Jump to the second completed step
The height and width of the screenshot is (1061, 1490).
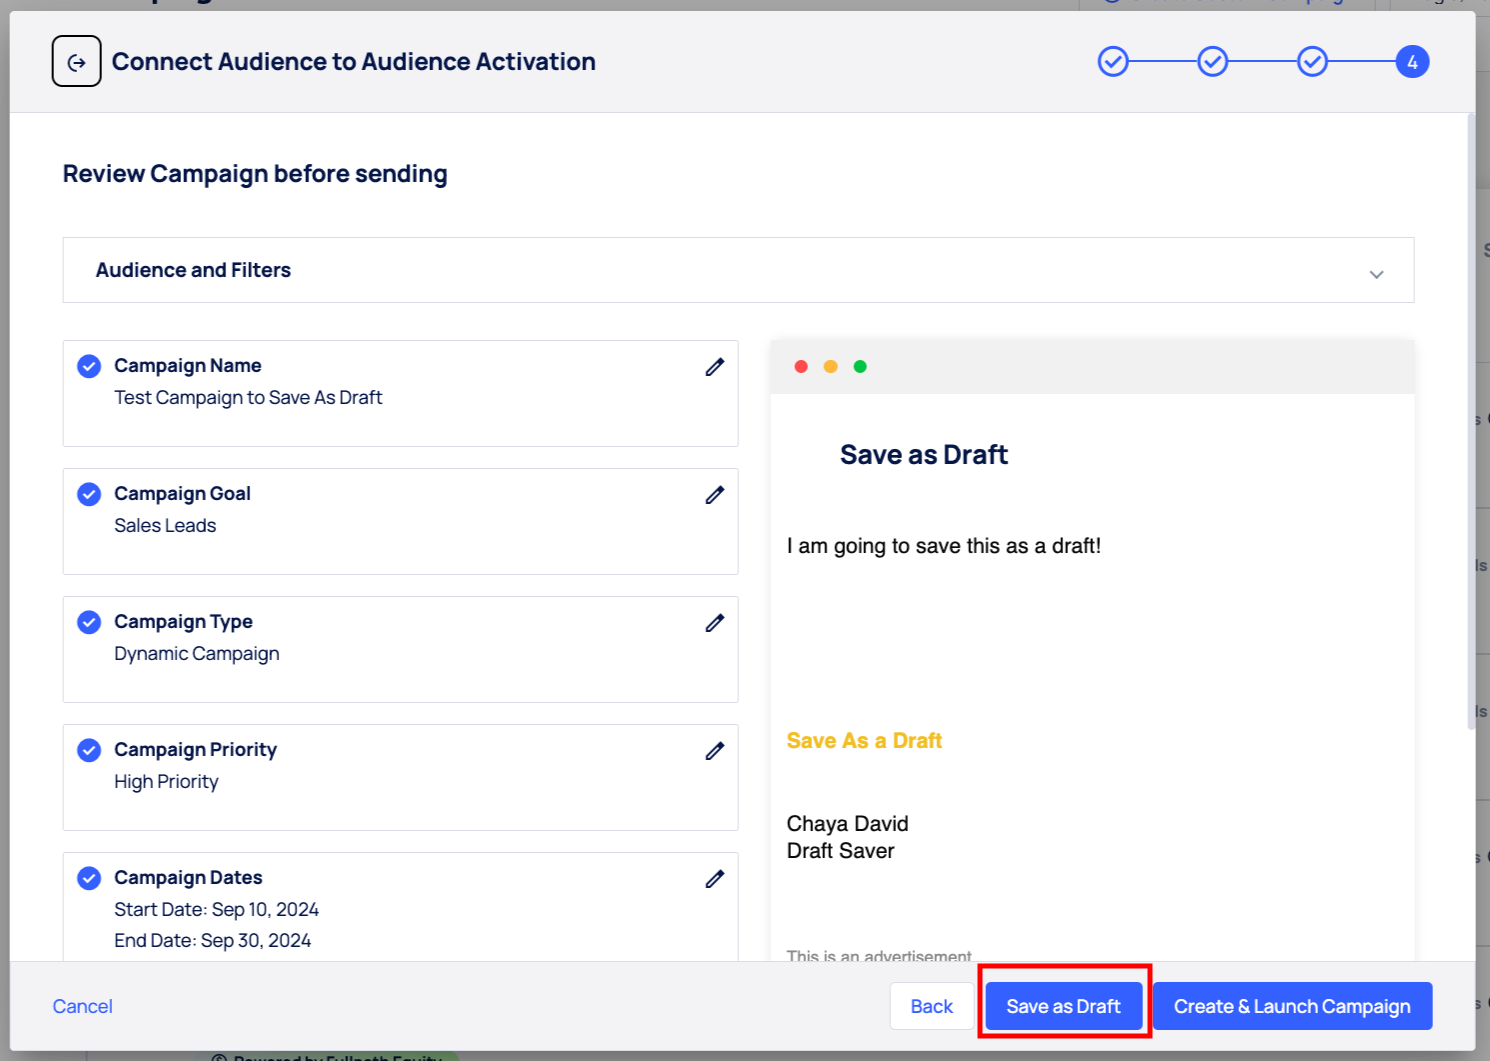pos(1213,62)
